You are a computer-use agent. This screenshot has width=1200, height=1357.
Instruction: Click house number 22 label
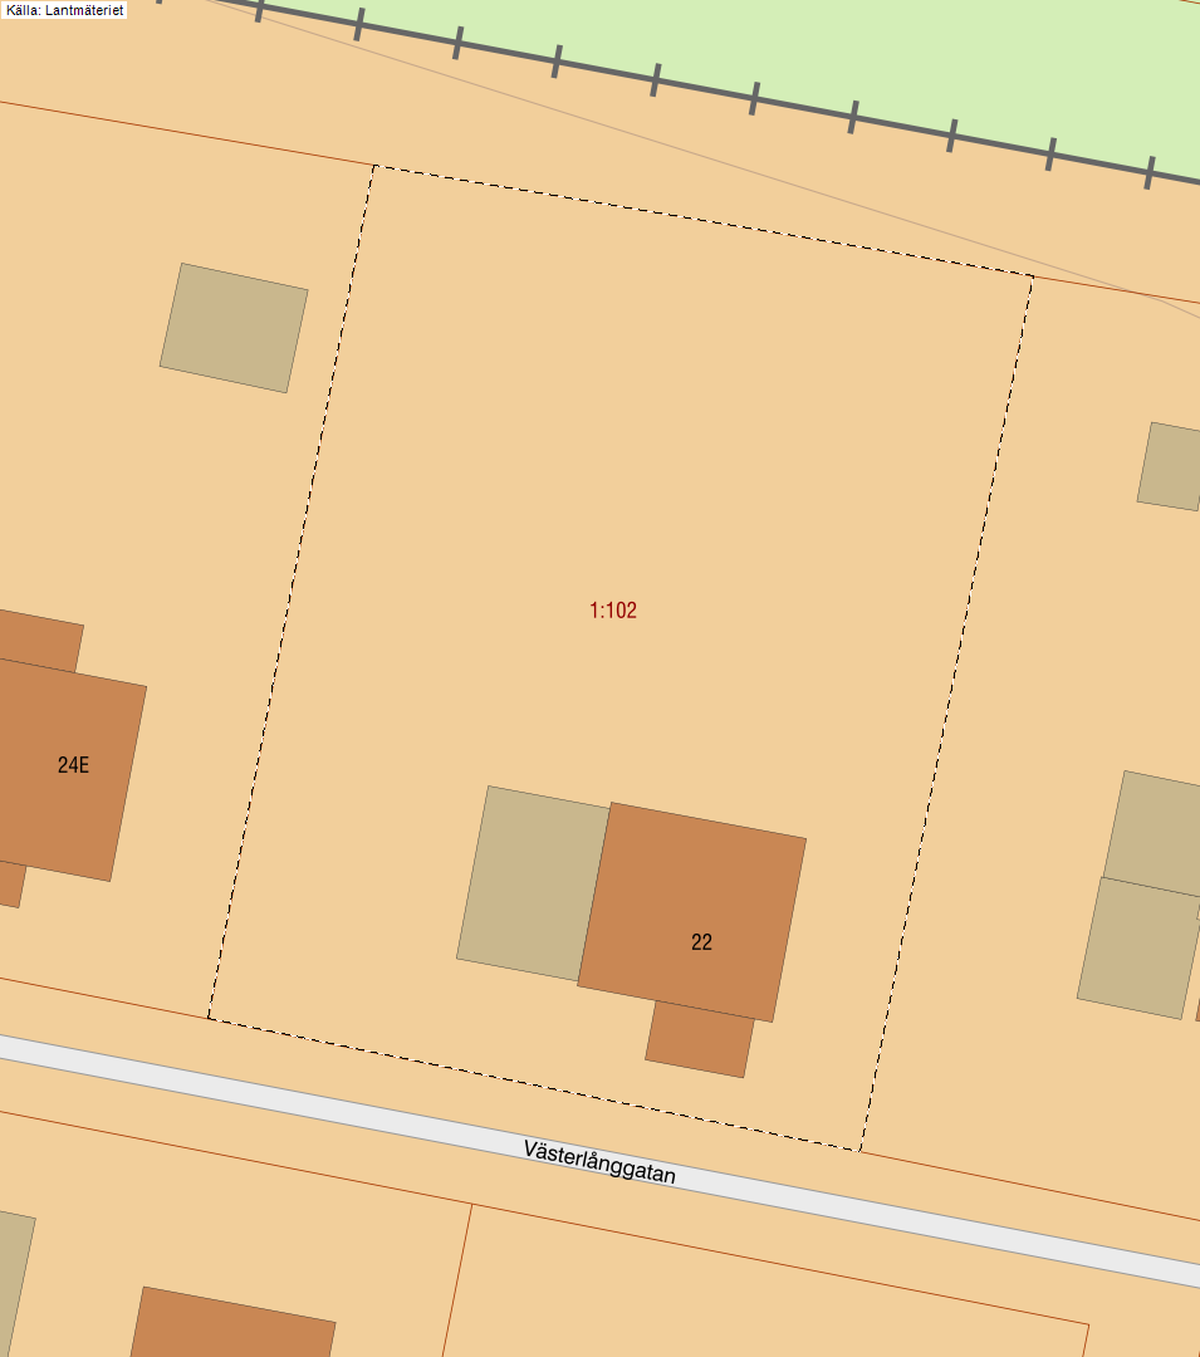pyautogui.click(x=702, y=942)
